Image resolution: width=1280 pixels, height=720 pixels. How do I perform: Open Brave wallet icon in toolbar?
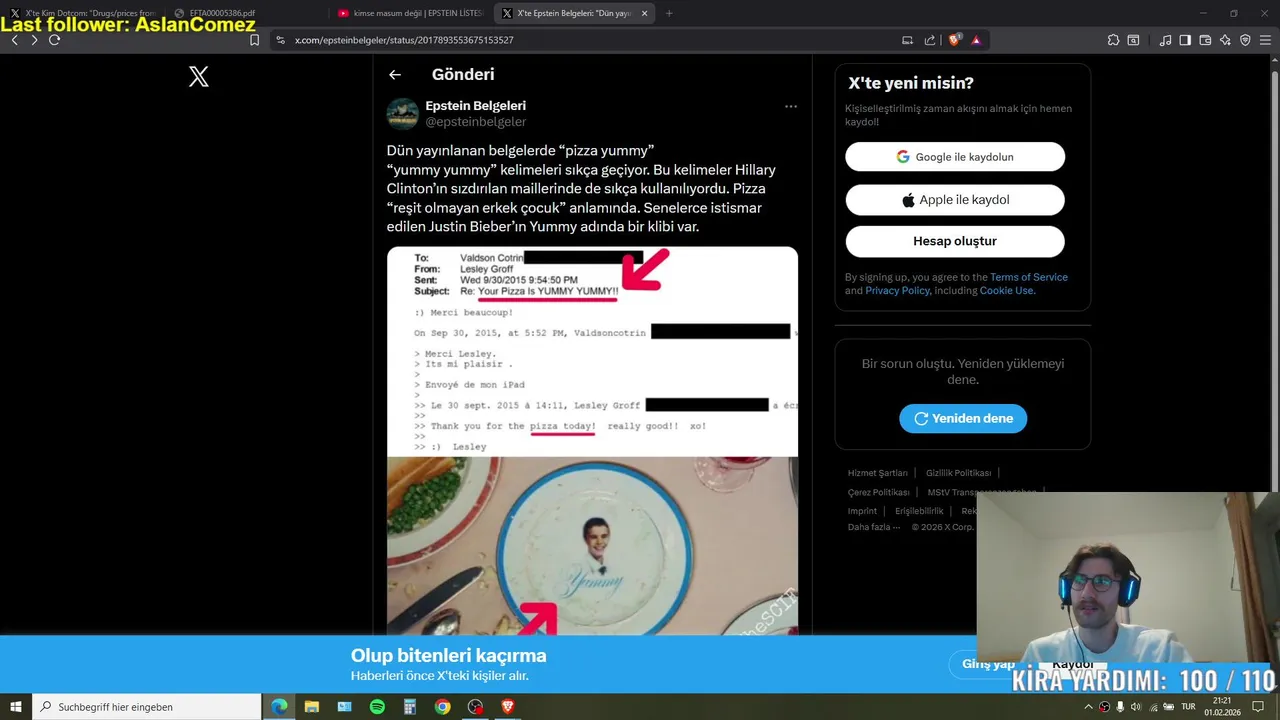pyautogui.click(x=1205, y=40)
